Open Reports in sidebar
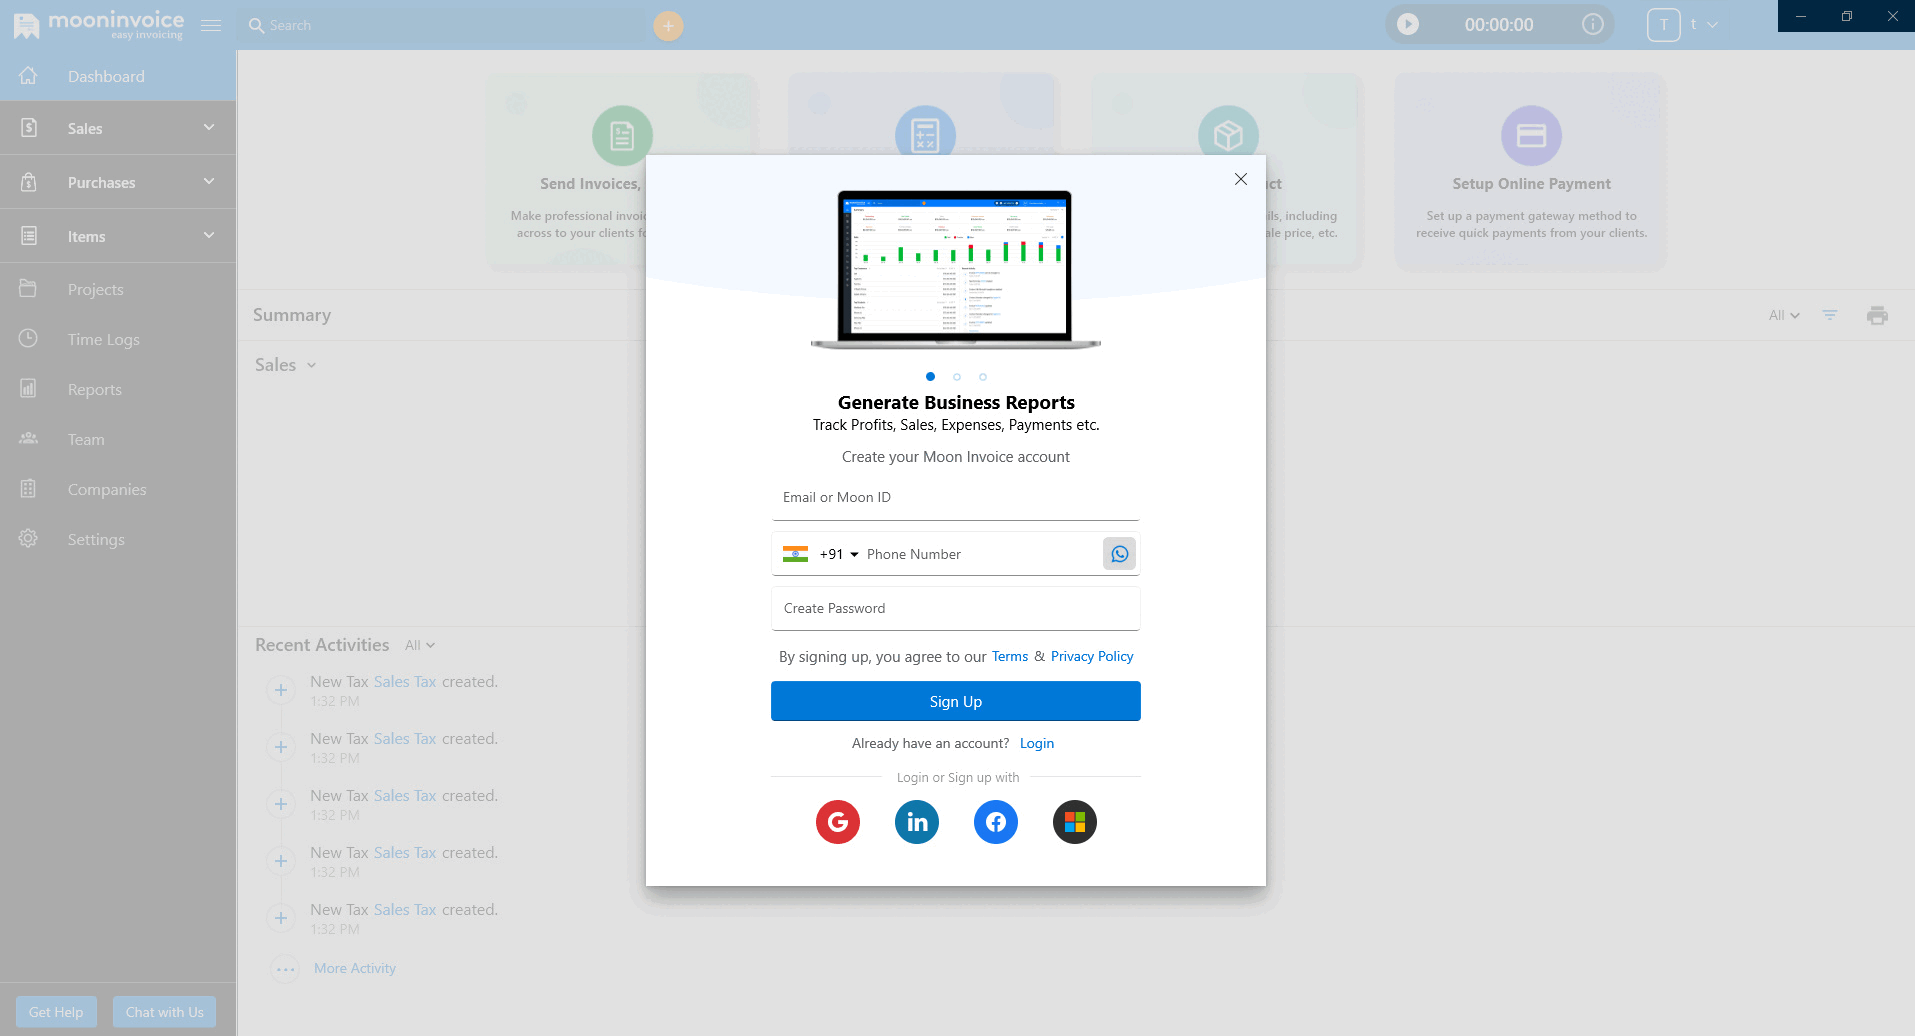Image resolution: width=1915 pixels, height=1036 pixels. [118, 389]
